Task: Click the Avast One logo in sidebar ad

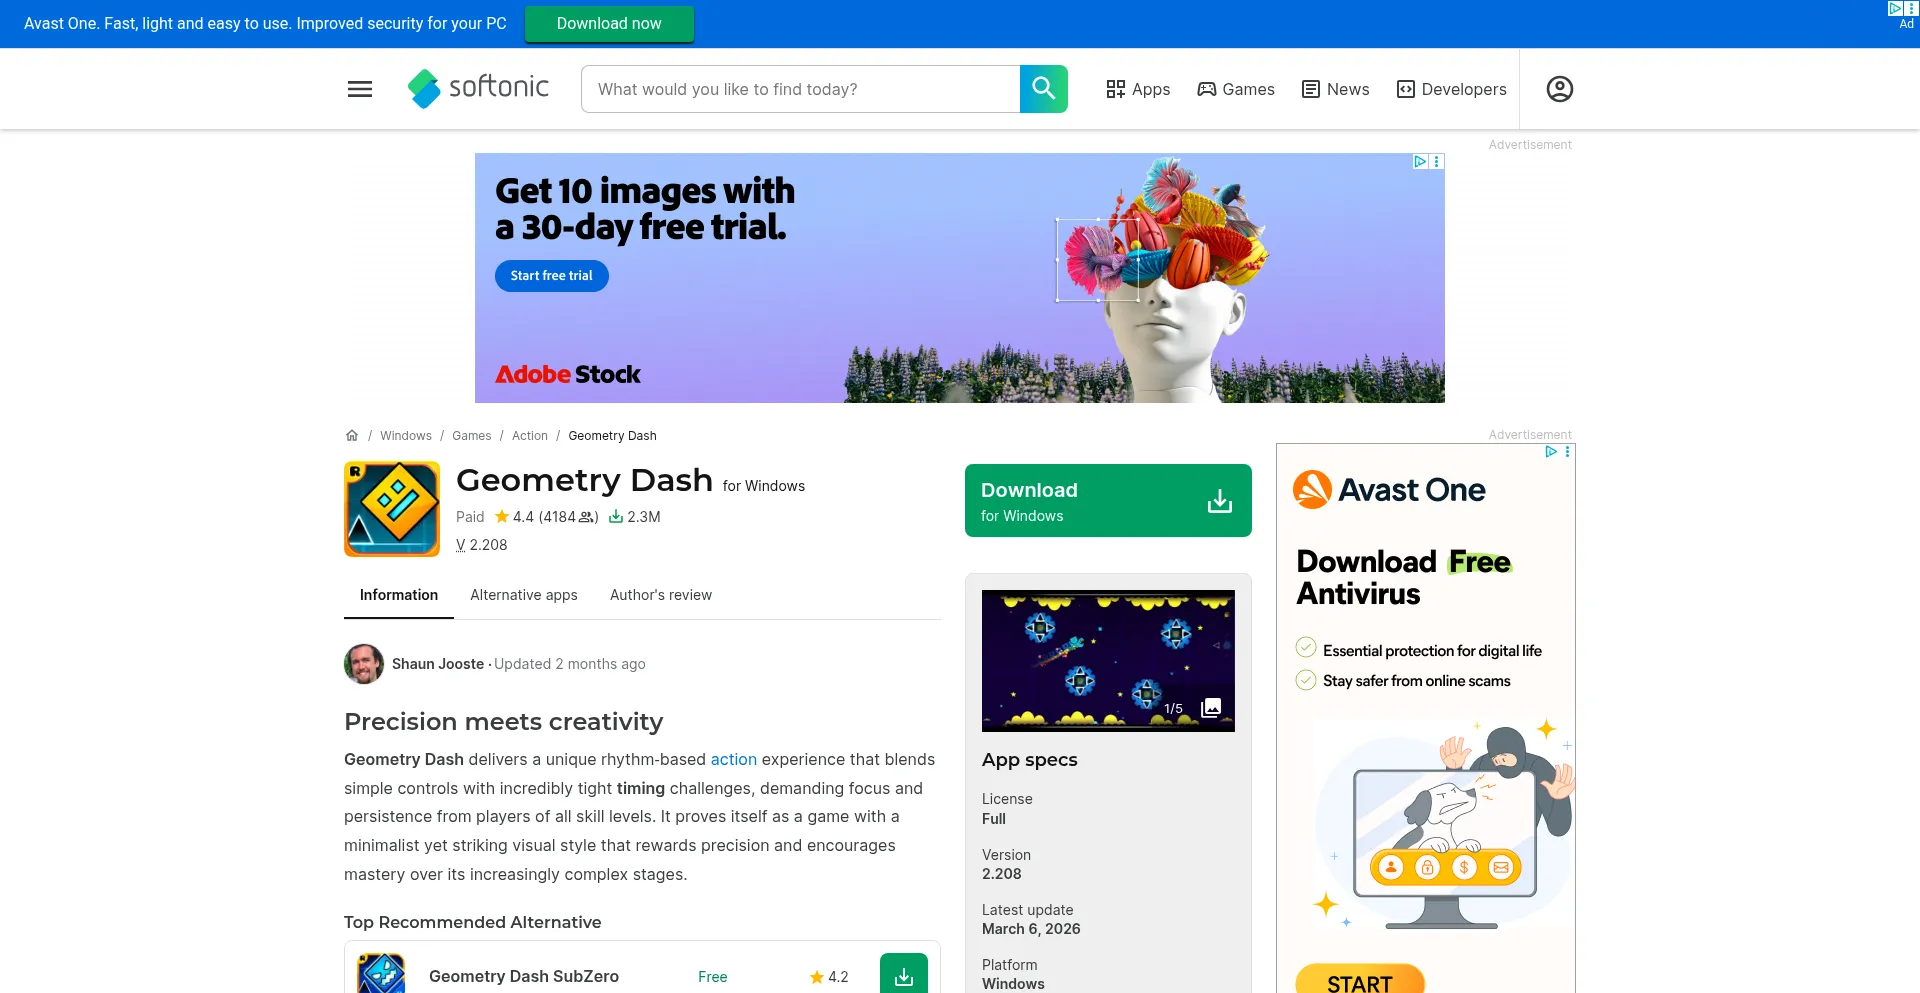Action: pyautogui.click(x=1389, y=490)
